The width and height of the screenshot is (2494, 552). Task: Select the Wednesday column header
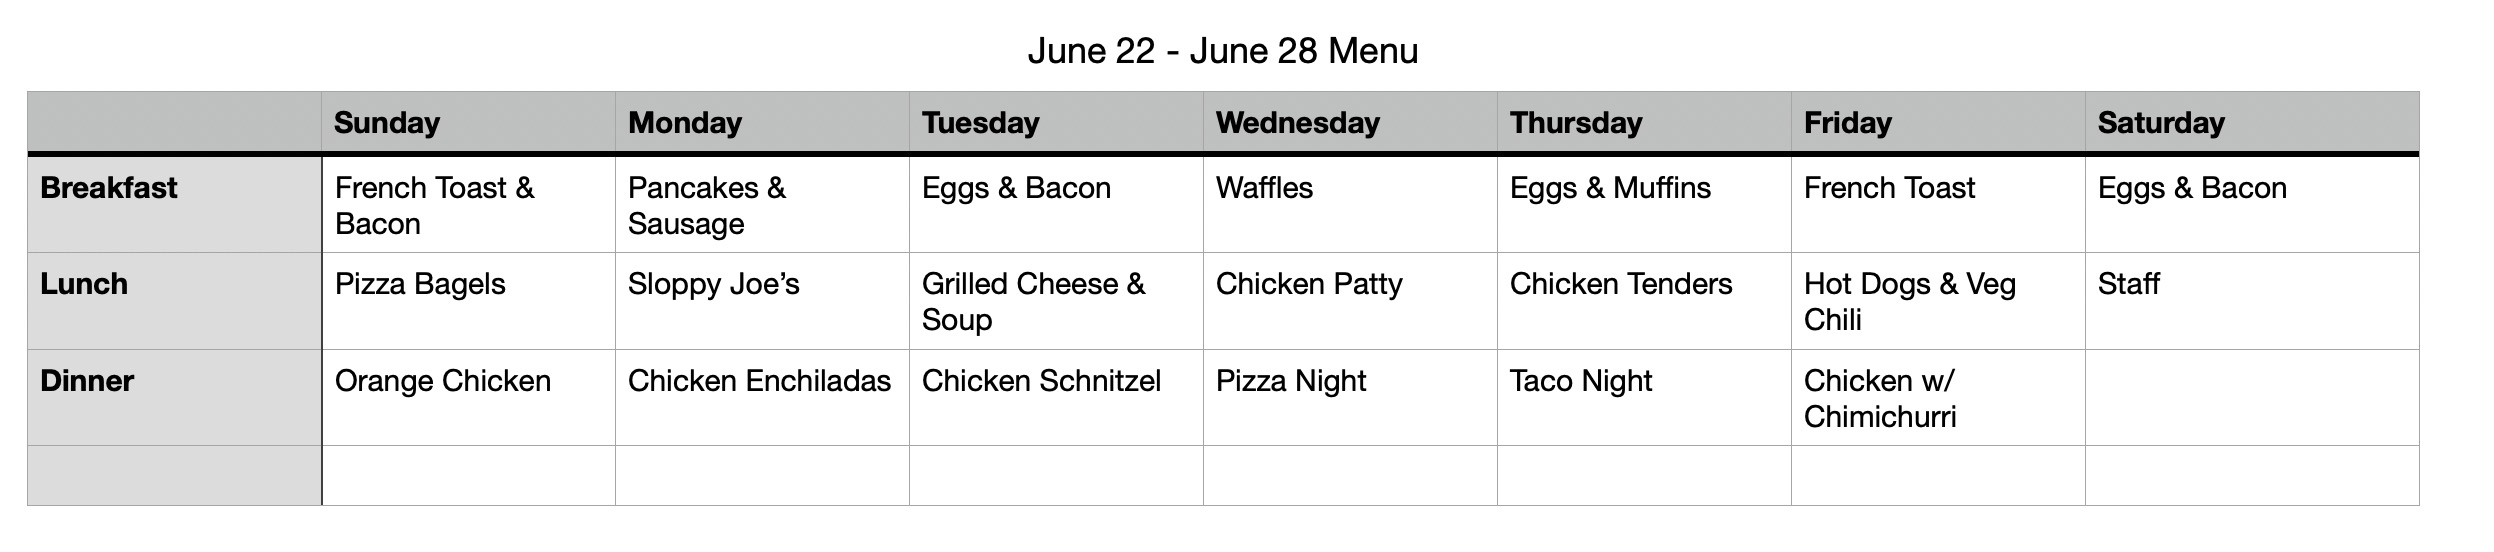1350,122
